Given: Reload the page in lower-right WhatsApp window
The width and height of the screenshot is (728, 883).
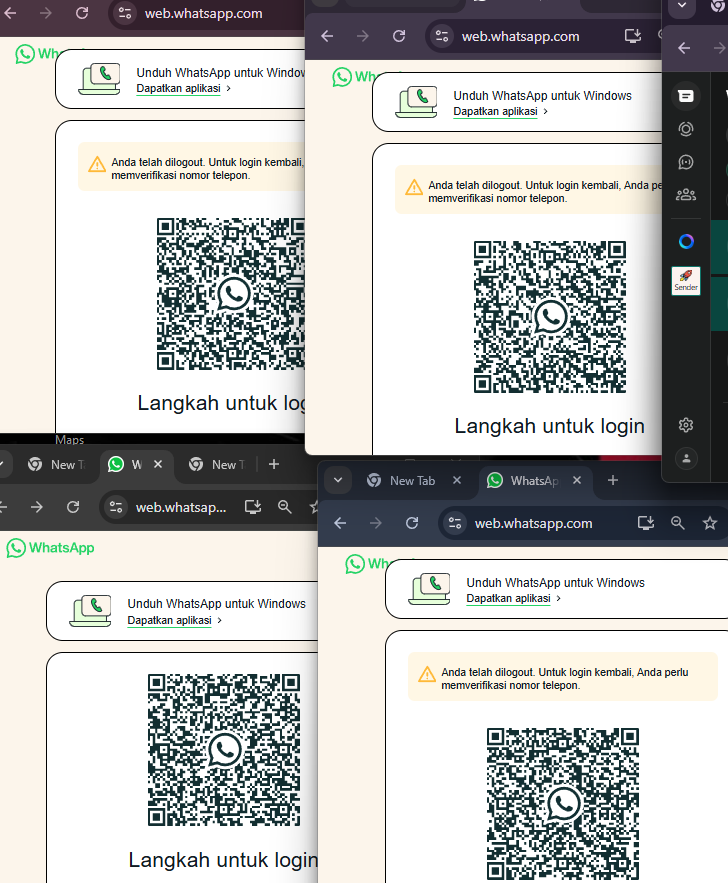Looking at the screenshot, I should (412, 523).
